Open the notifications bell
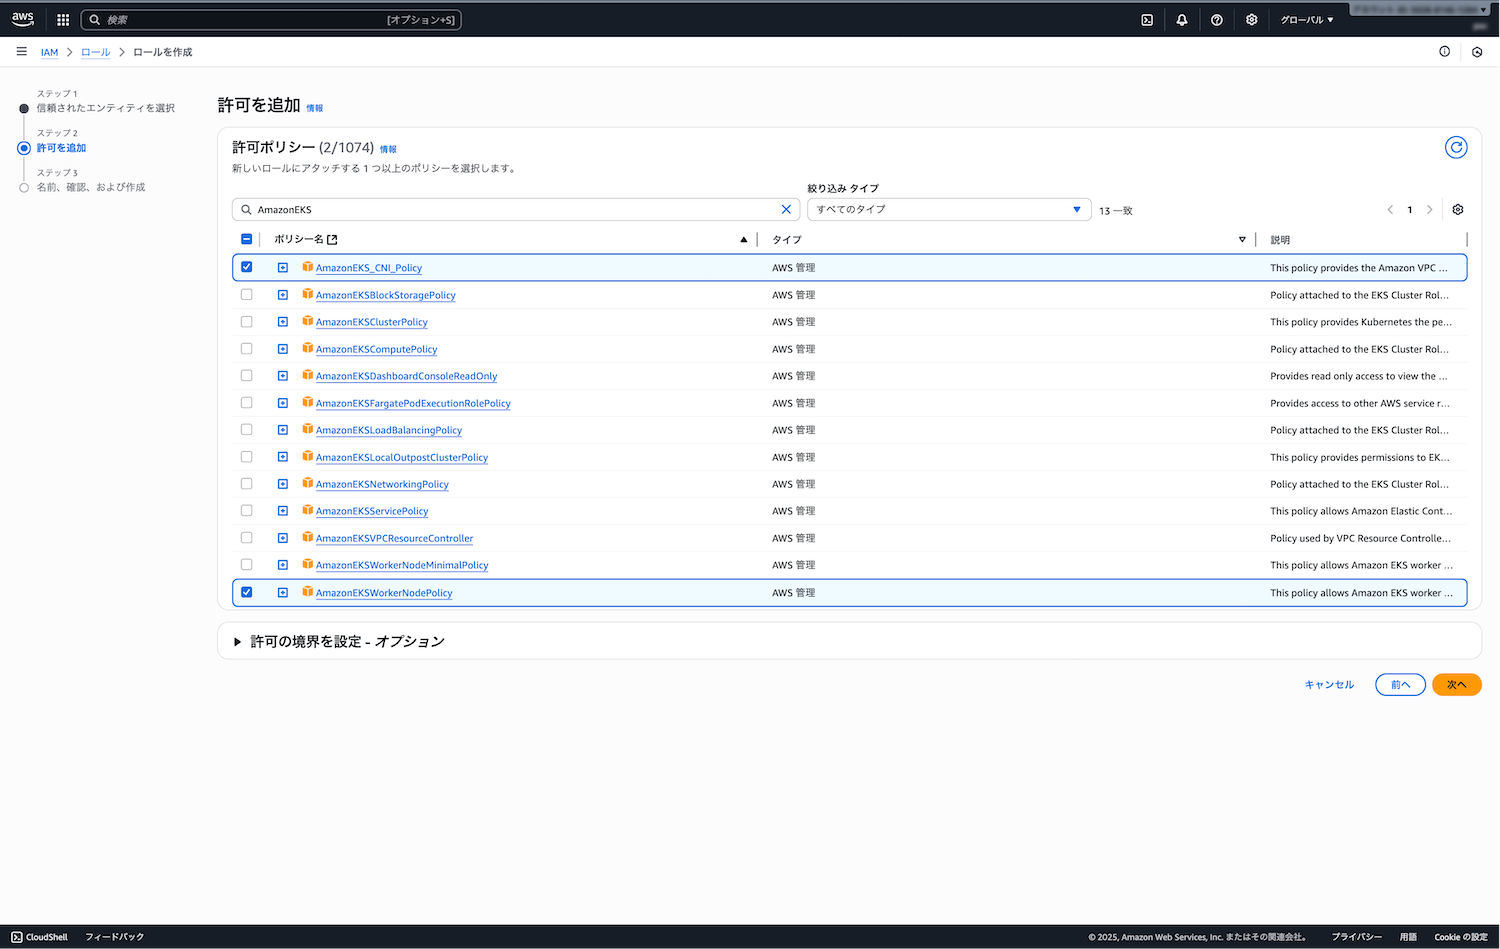Viewport: 1500px width, 949px height. pos(1182,20)
